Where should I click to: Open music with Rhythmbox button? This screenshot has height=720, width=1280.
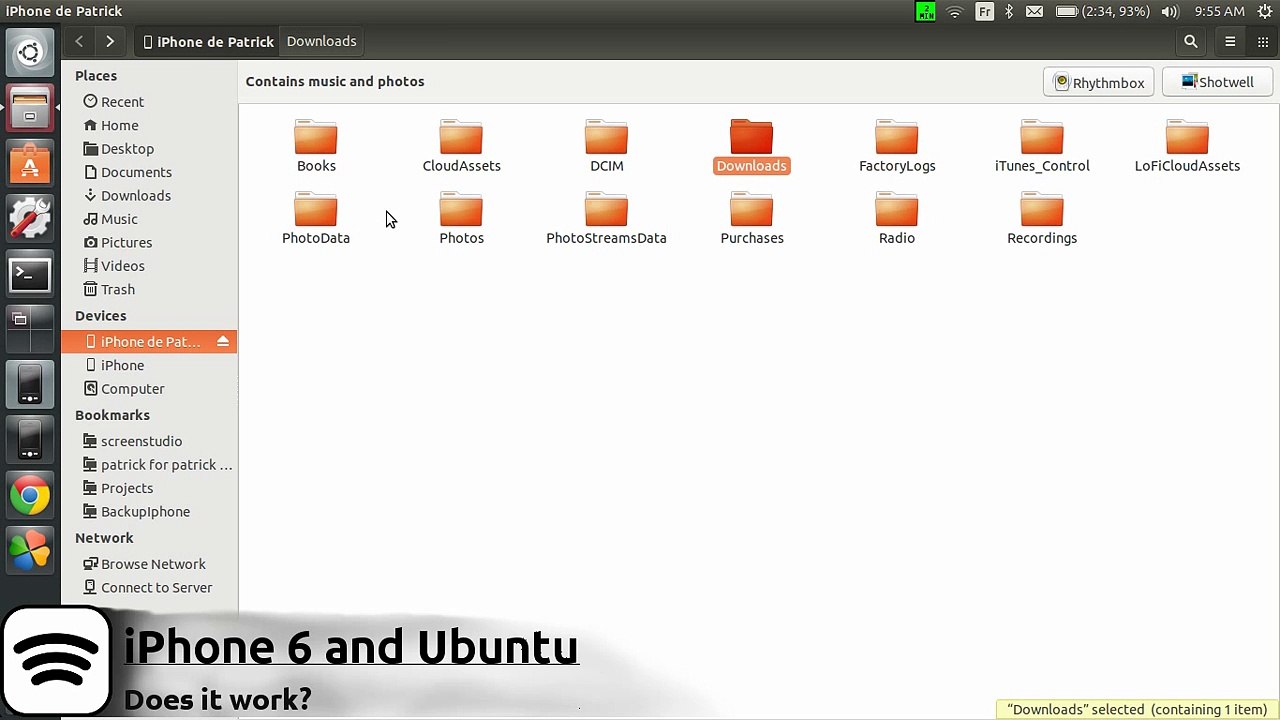coord(1099,82)
